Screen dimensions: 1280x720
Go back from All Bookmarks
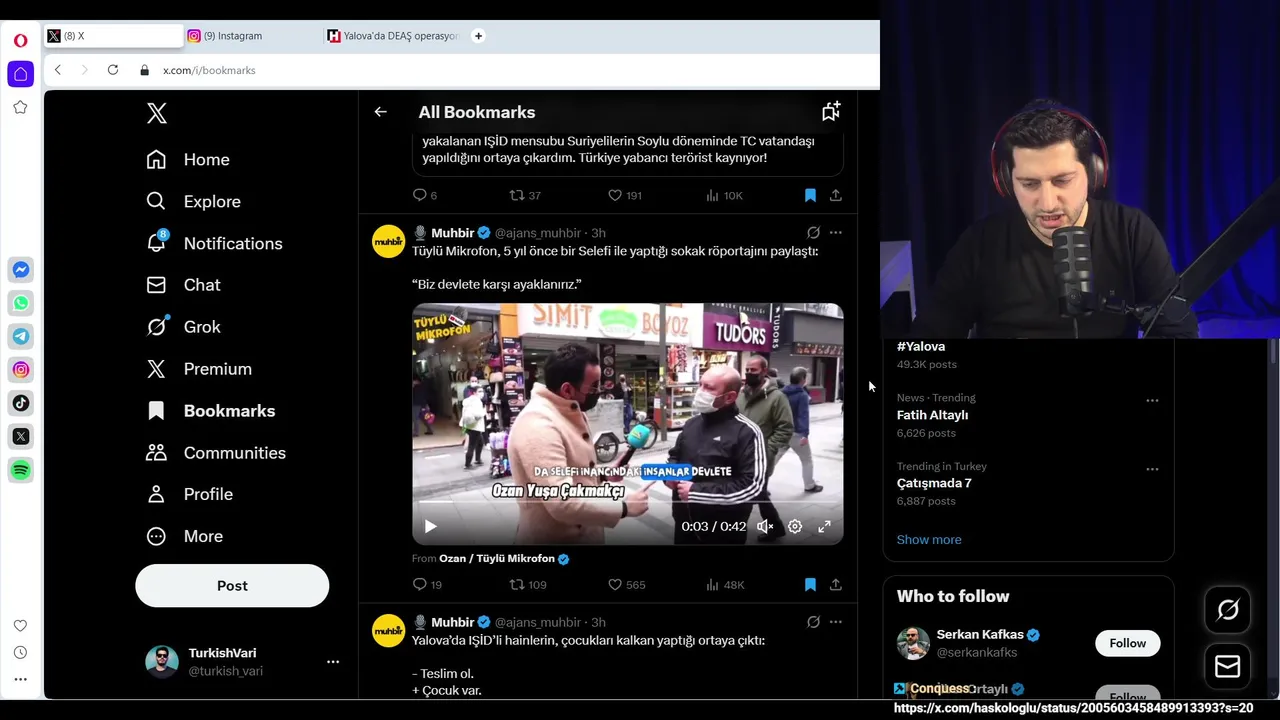click(380, 112)
